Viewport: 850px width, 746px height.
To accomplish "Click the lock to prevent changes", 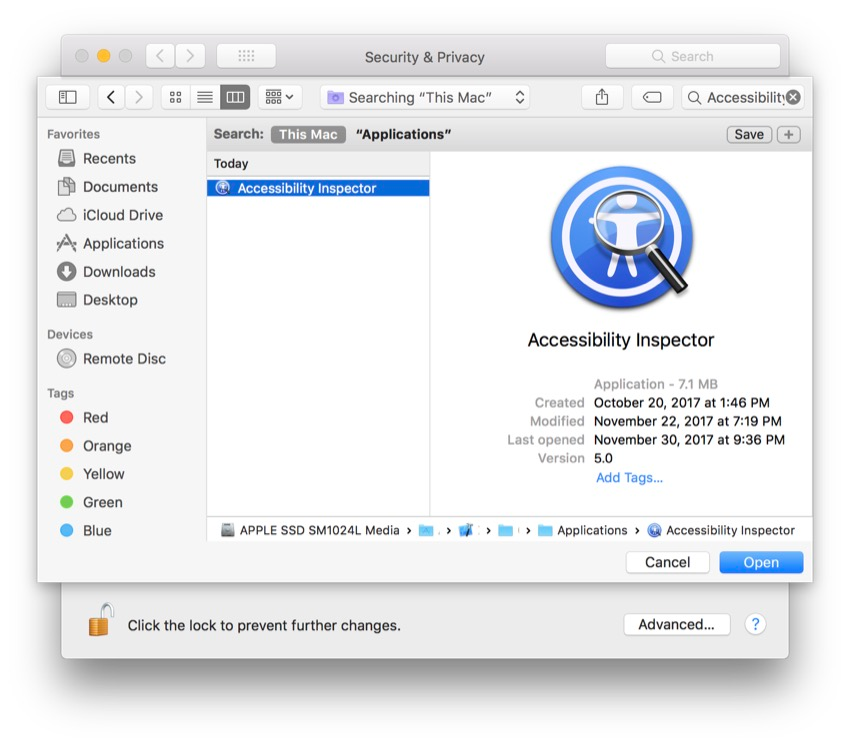I will pyautogui.click(x=100, y=620).
